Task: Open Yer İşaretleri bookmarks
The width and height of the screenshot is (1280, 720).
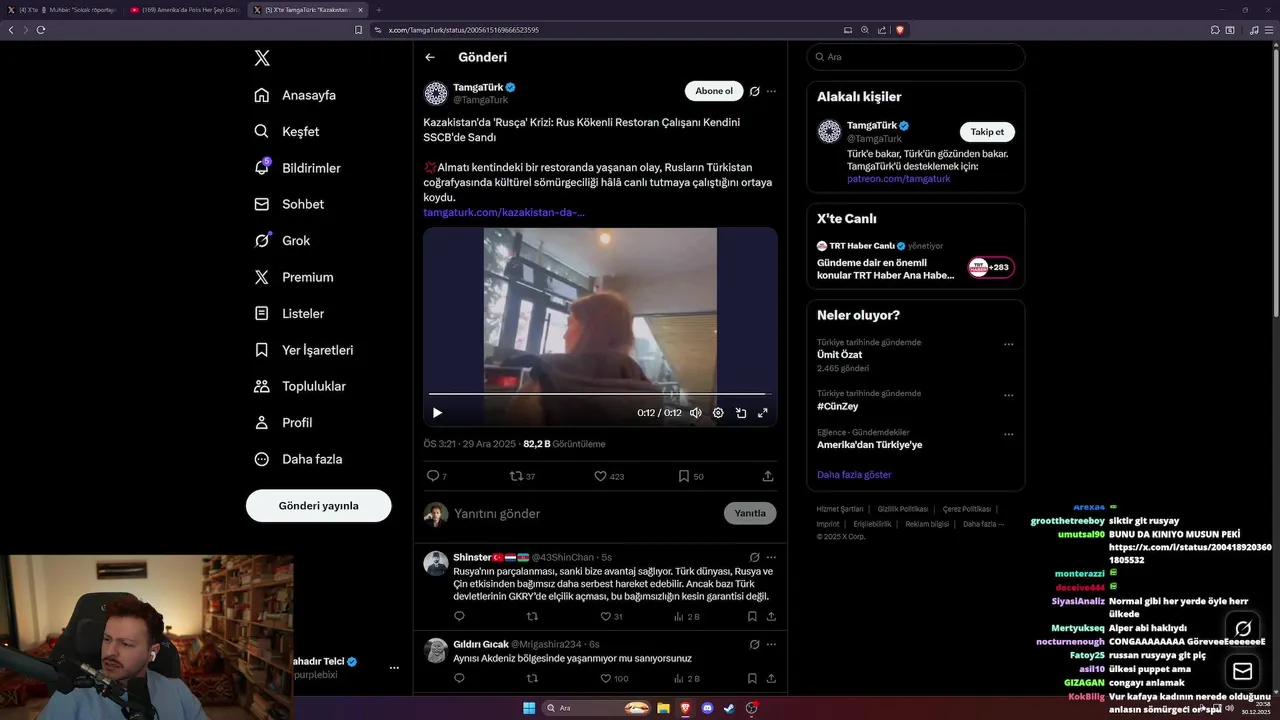Action: (304, 350)
